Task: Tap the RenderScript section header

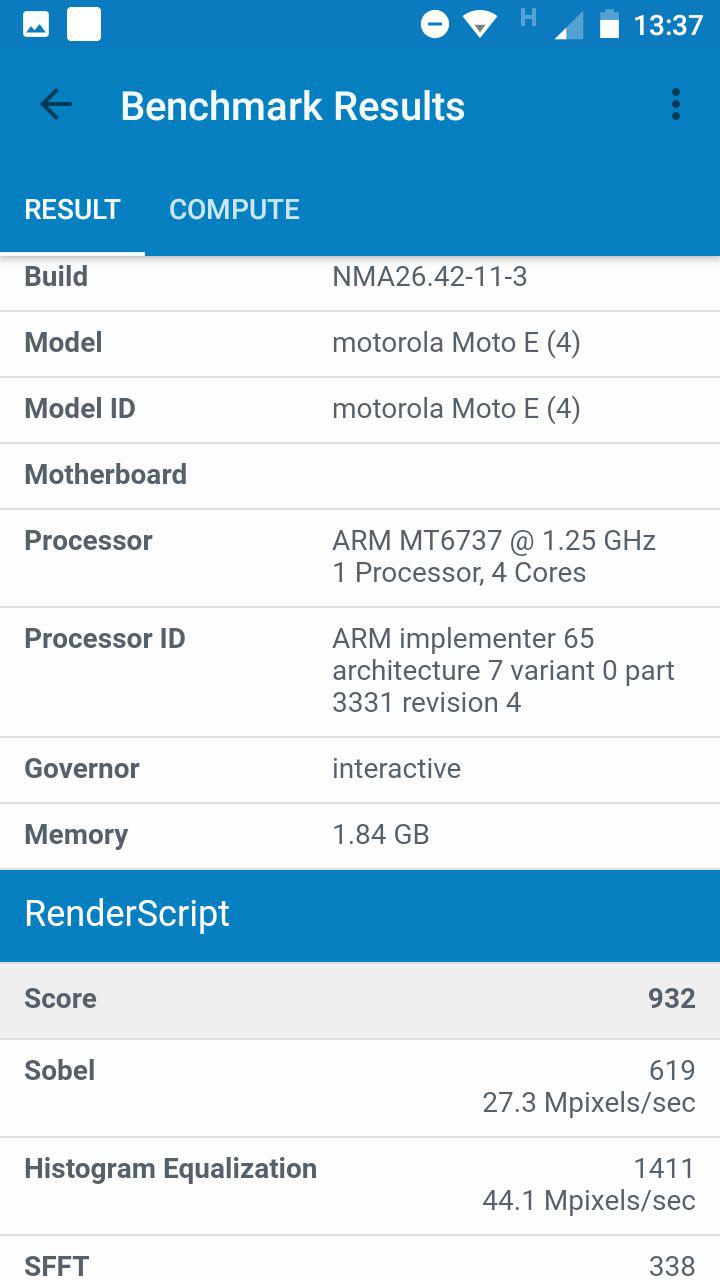Action: pyautogui.click(x=360, y=915)
